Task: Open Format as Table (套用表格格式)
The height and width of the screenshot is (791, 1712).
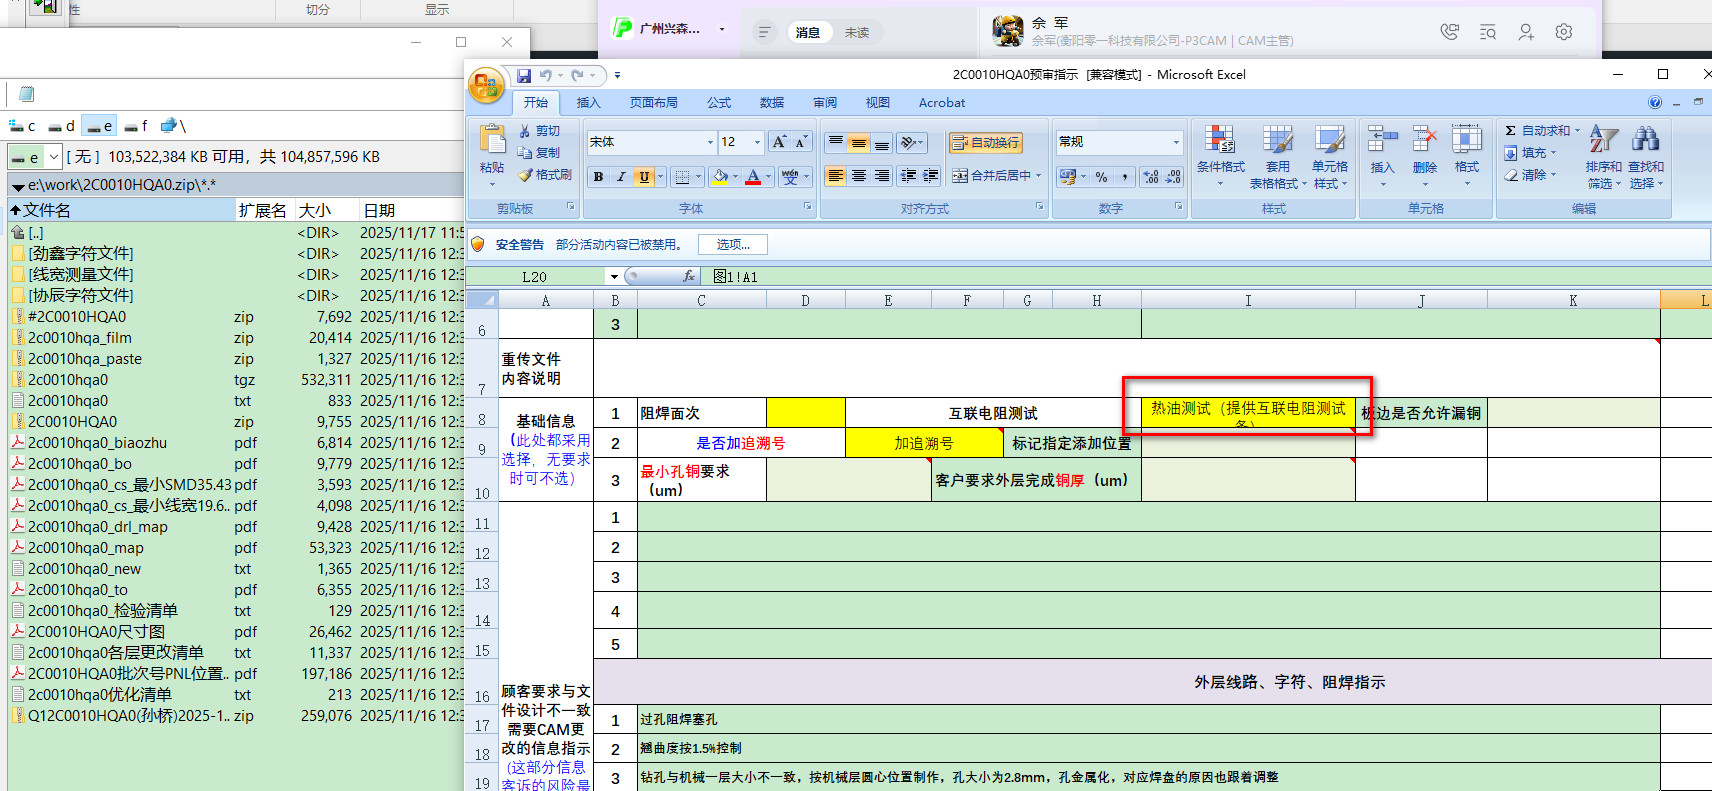Action: 1277,155
